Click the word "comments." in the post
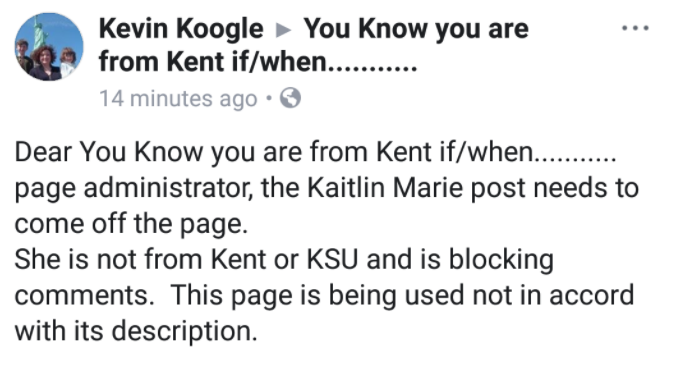The width and height of the screenshot is (675, 365). (84, 296)
